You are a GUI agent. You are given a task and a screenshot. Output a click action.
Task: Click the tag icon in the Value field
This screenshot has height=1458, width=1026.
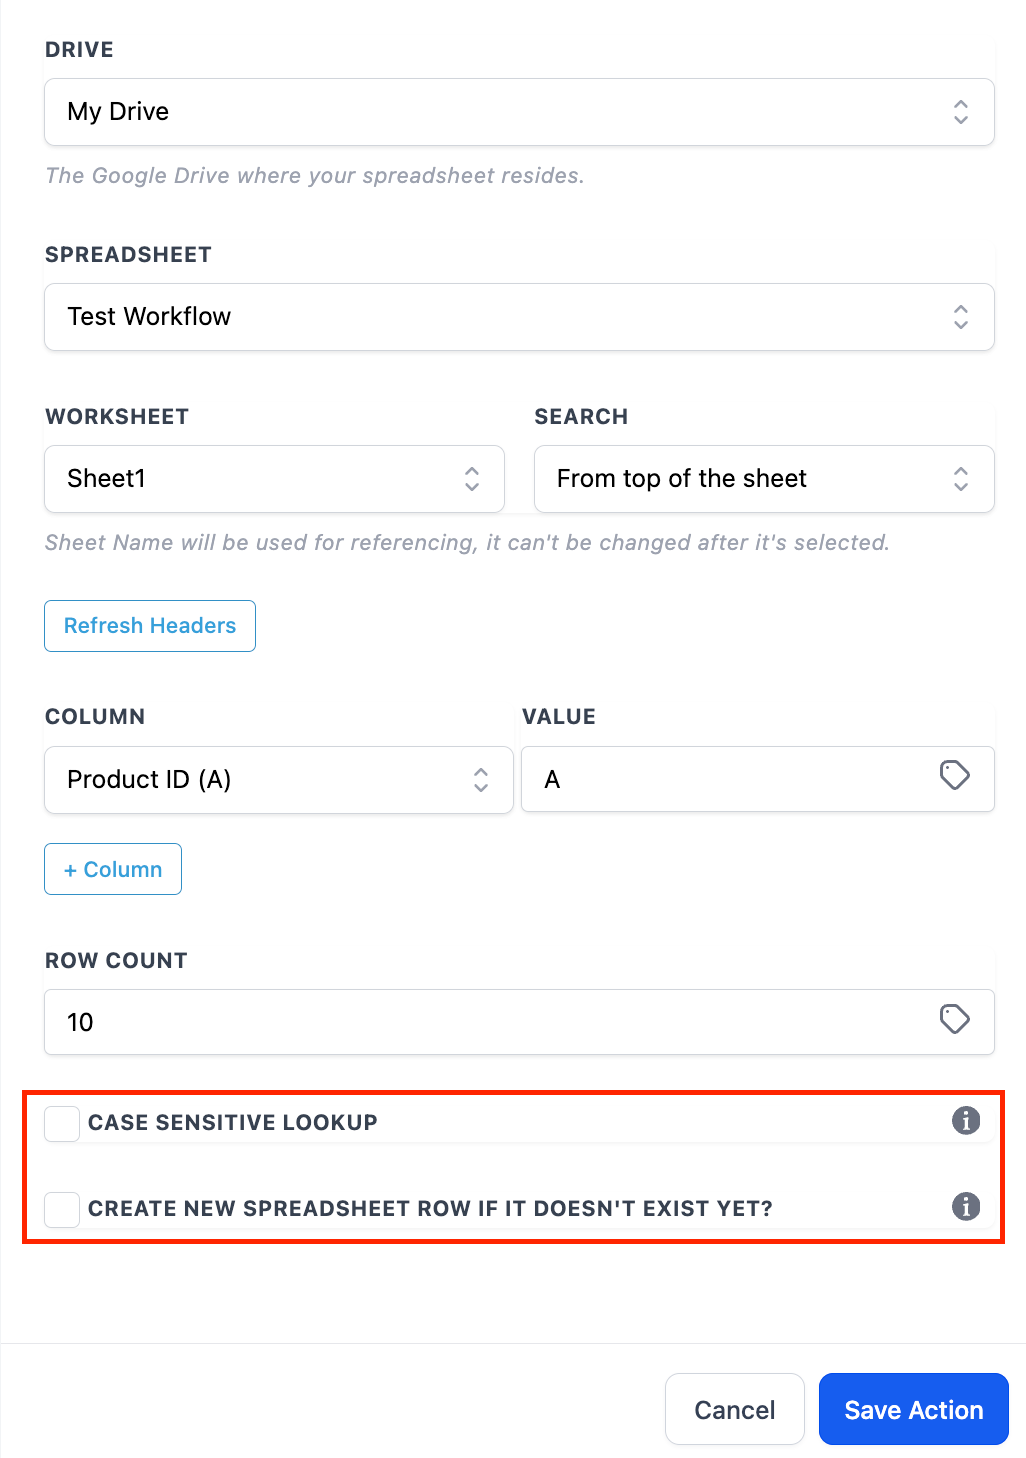tap(954, 775)
